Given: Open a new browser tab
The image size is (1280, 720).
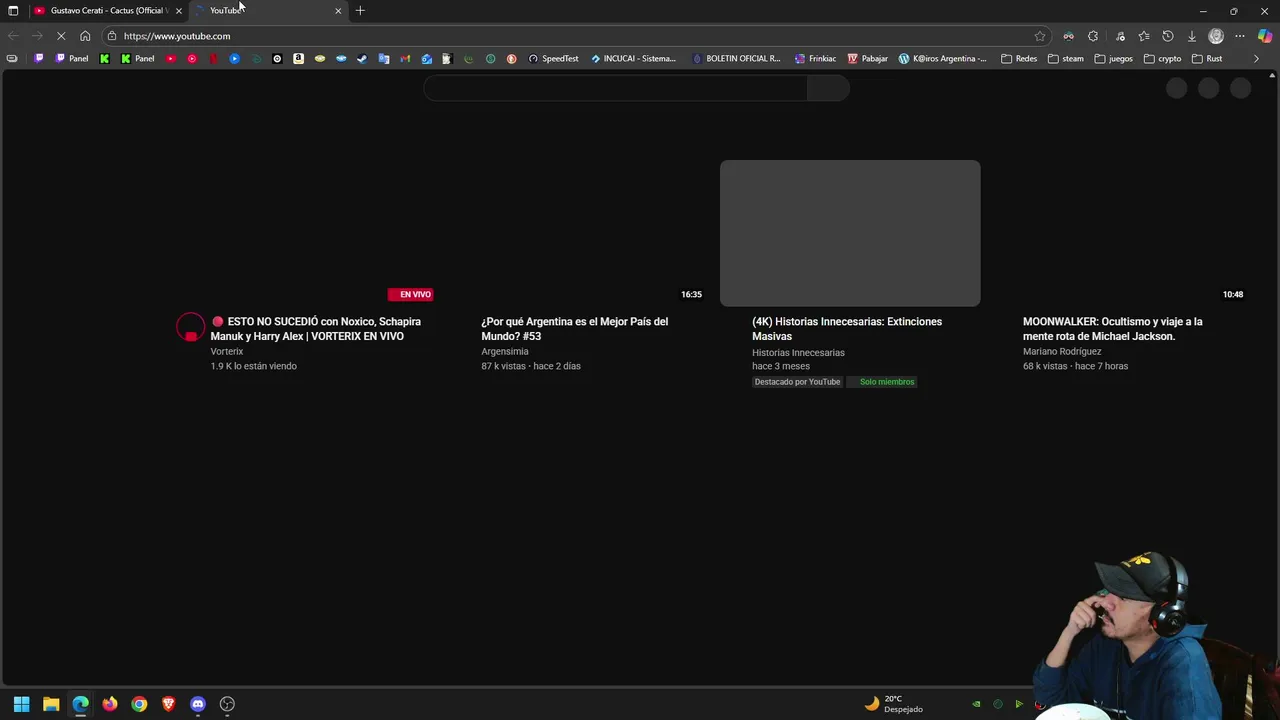Looking at the screenshot, I should tap(360, 10).
